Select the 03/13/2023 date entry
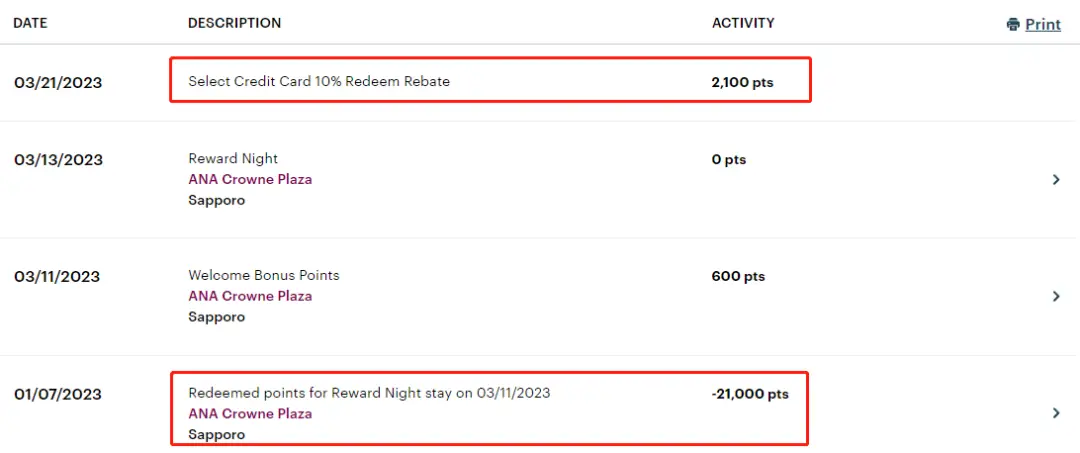Image resolution: width=1080 pixels, height=453 pixels. 58,160
